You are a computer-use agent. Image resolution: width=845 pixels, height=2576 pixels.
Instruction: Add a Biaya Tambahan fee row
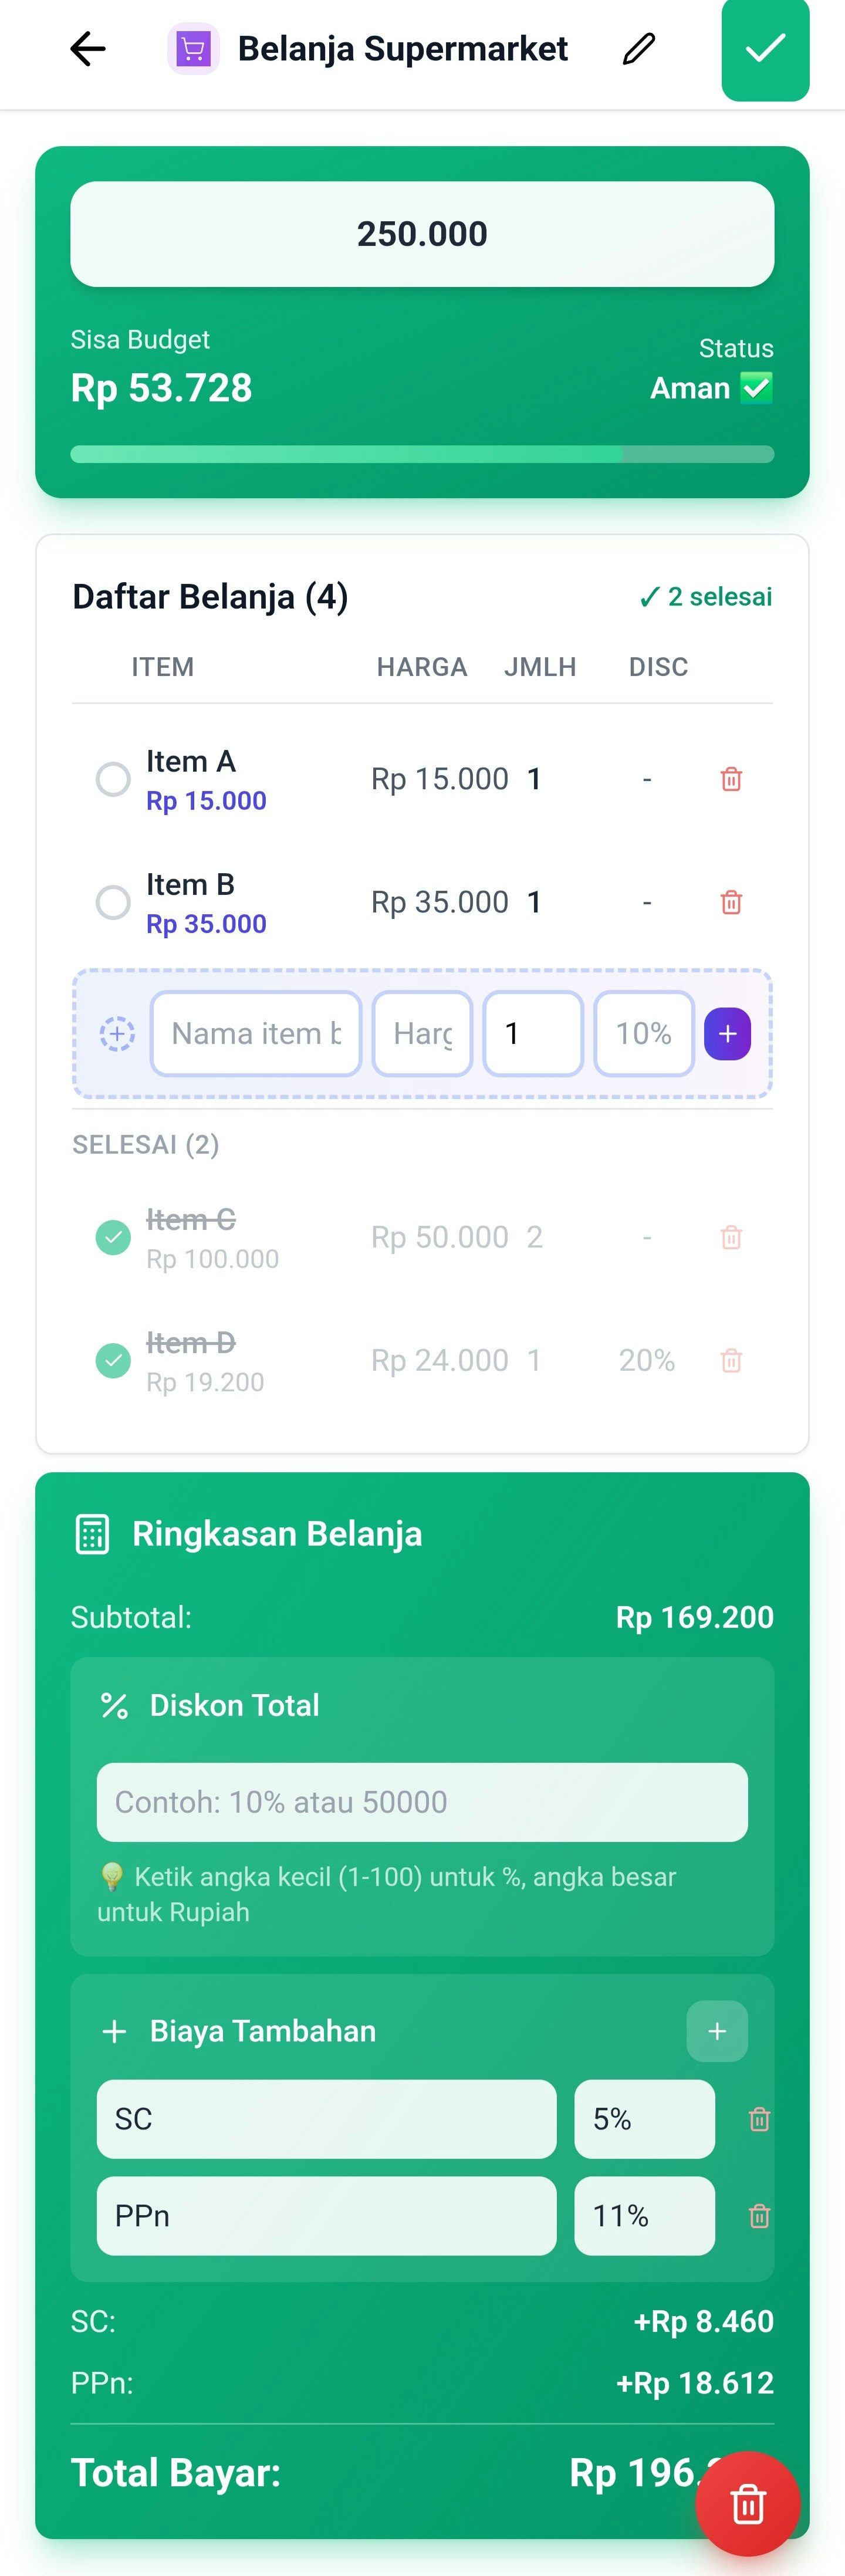point(716,2031)
